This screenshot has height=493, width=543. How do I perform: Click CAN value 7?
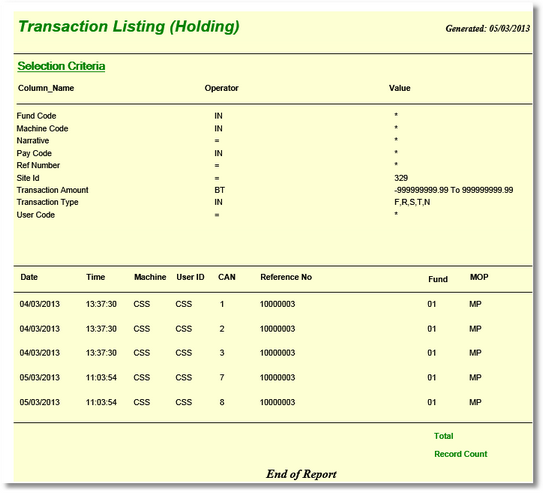222,377
